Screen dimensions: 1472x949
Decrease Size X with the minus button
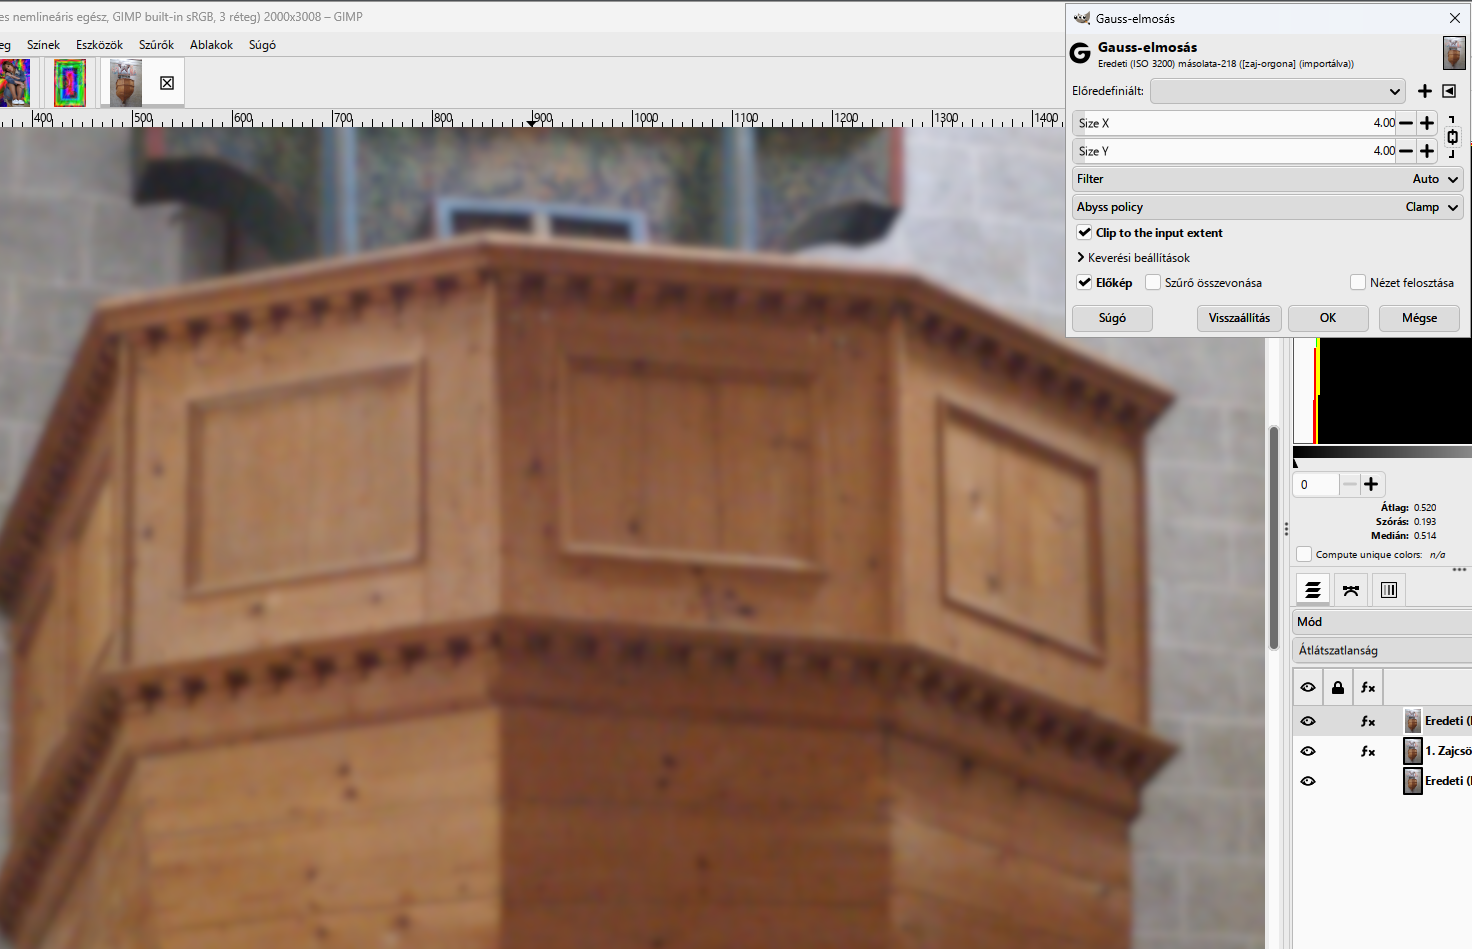click(1406, 123)
